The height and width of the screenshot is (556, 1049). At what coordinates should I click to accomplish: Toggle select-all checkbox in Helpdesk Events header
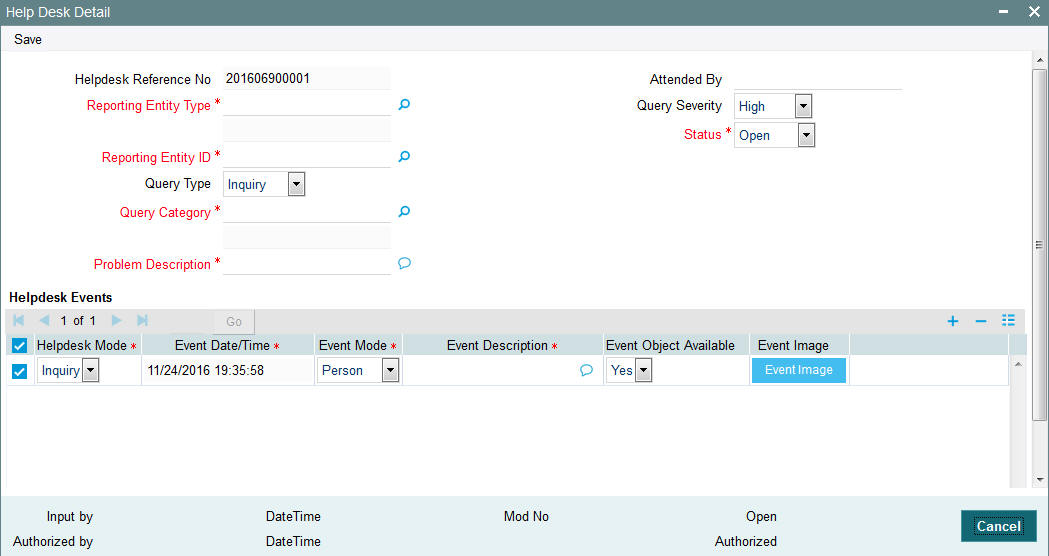click(x=19, y=346)
